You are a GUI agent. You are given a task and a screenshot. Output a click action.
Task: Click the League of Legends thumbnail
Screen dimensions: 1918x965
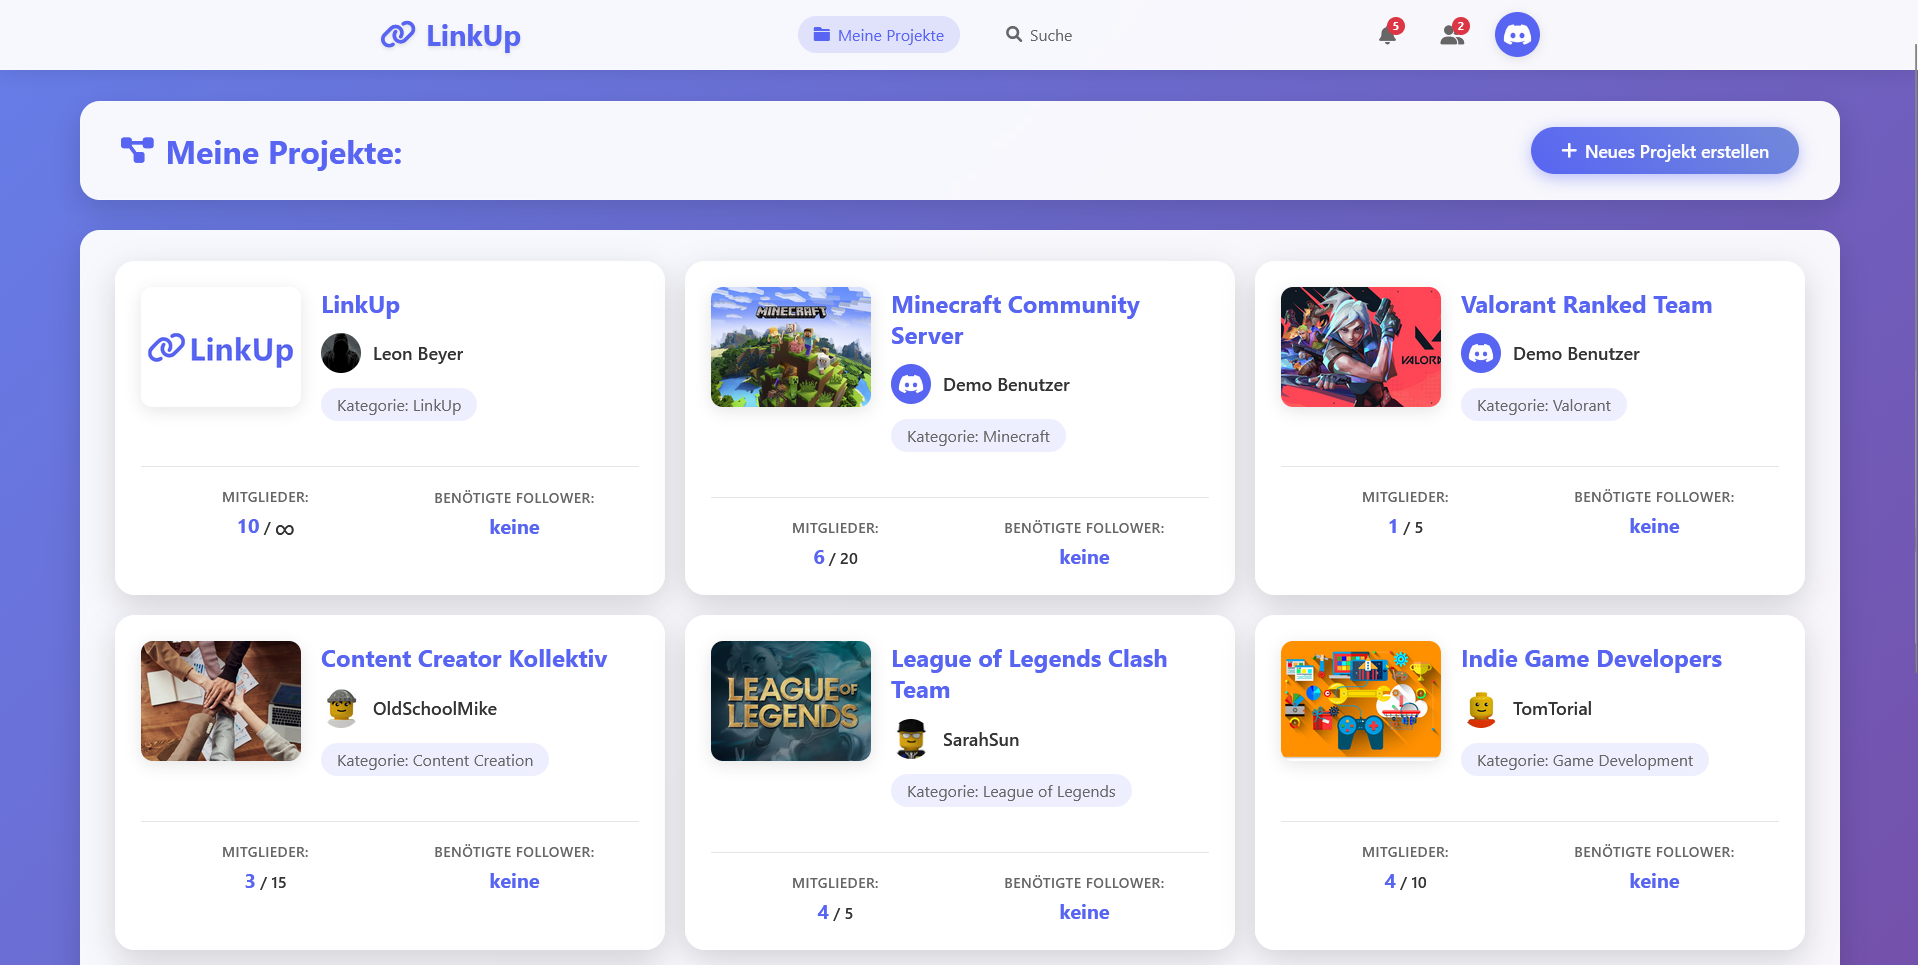(791, 701)
